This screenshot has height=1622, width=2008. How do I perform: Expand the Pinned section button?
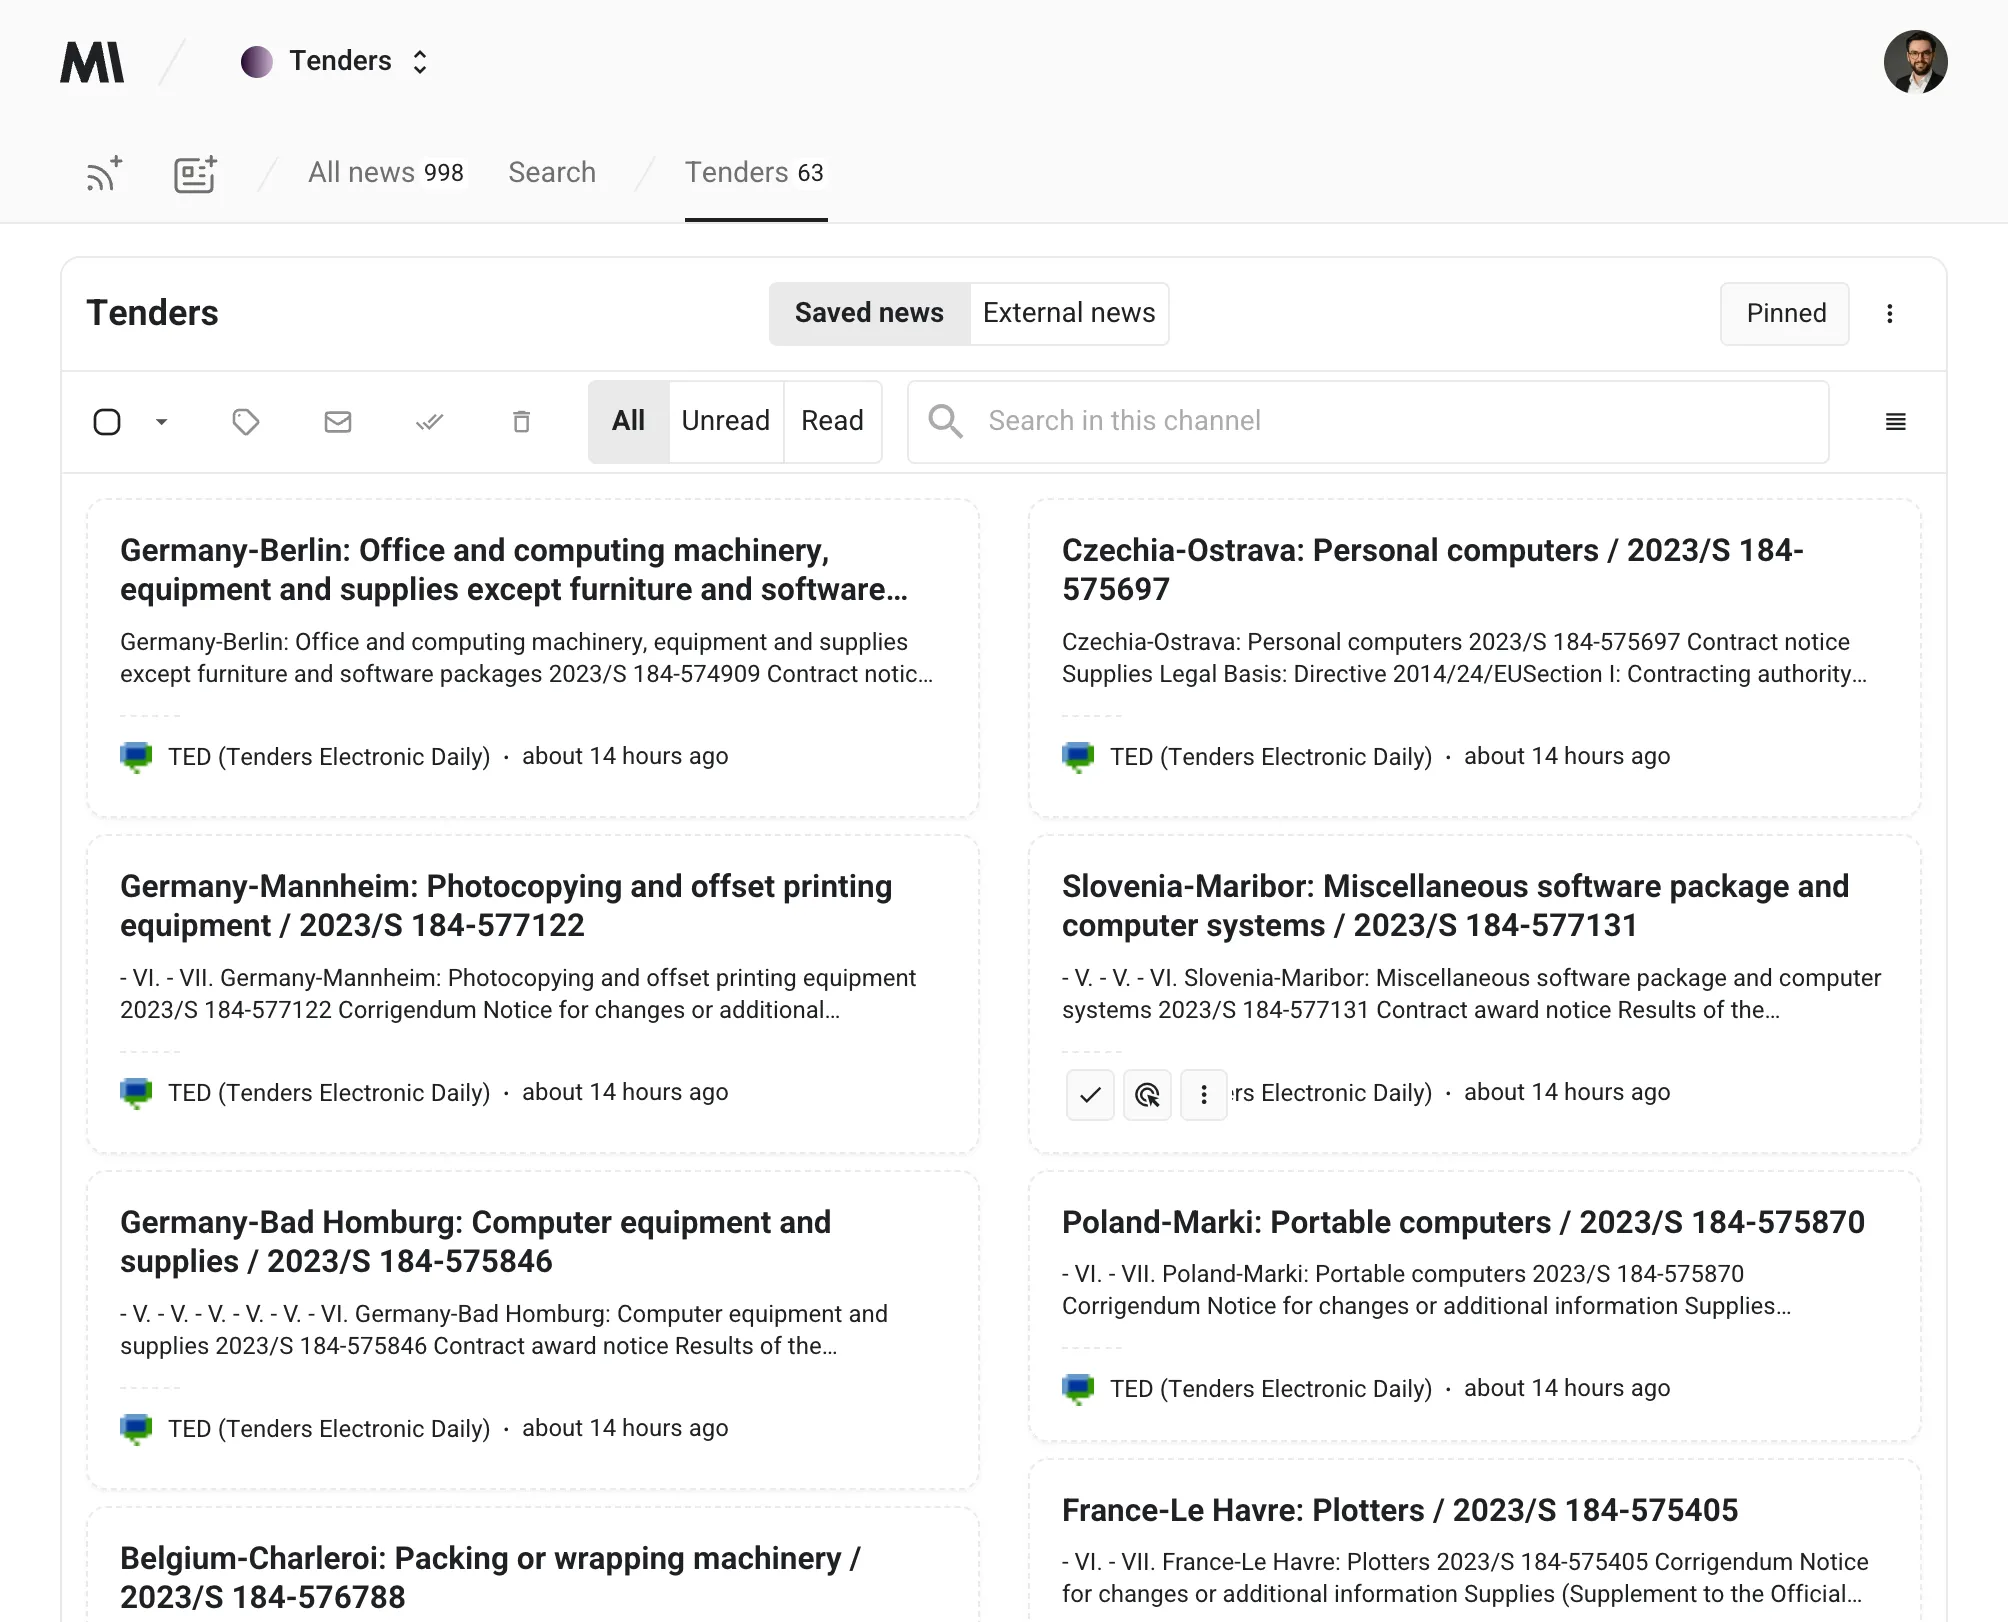[x=1785, y=313]
